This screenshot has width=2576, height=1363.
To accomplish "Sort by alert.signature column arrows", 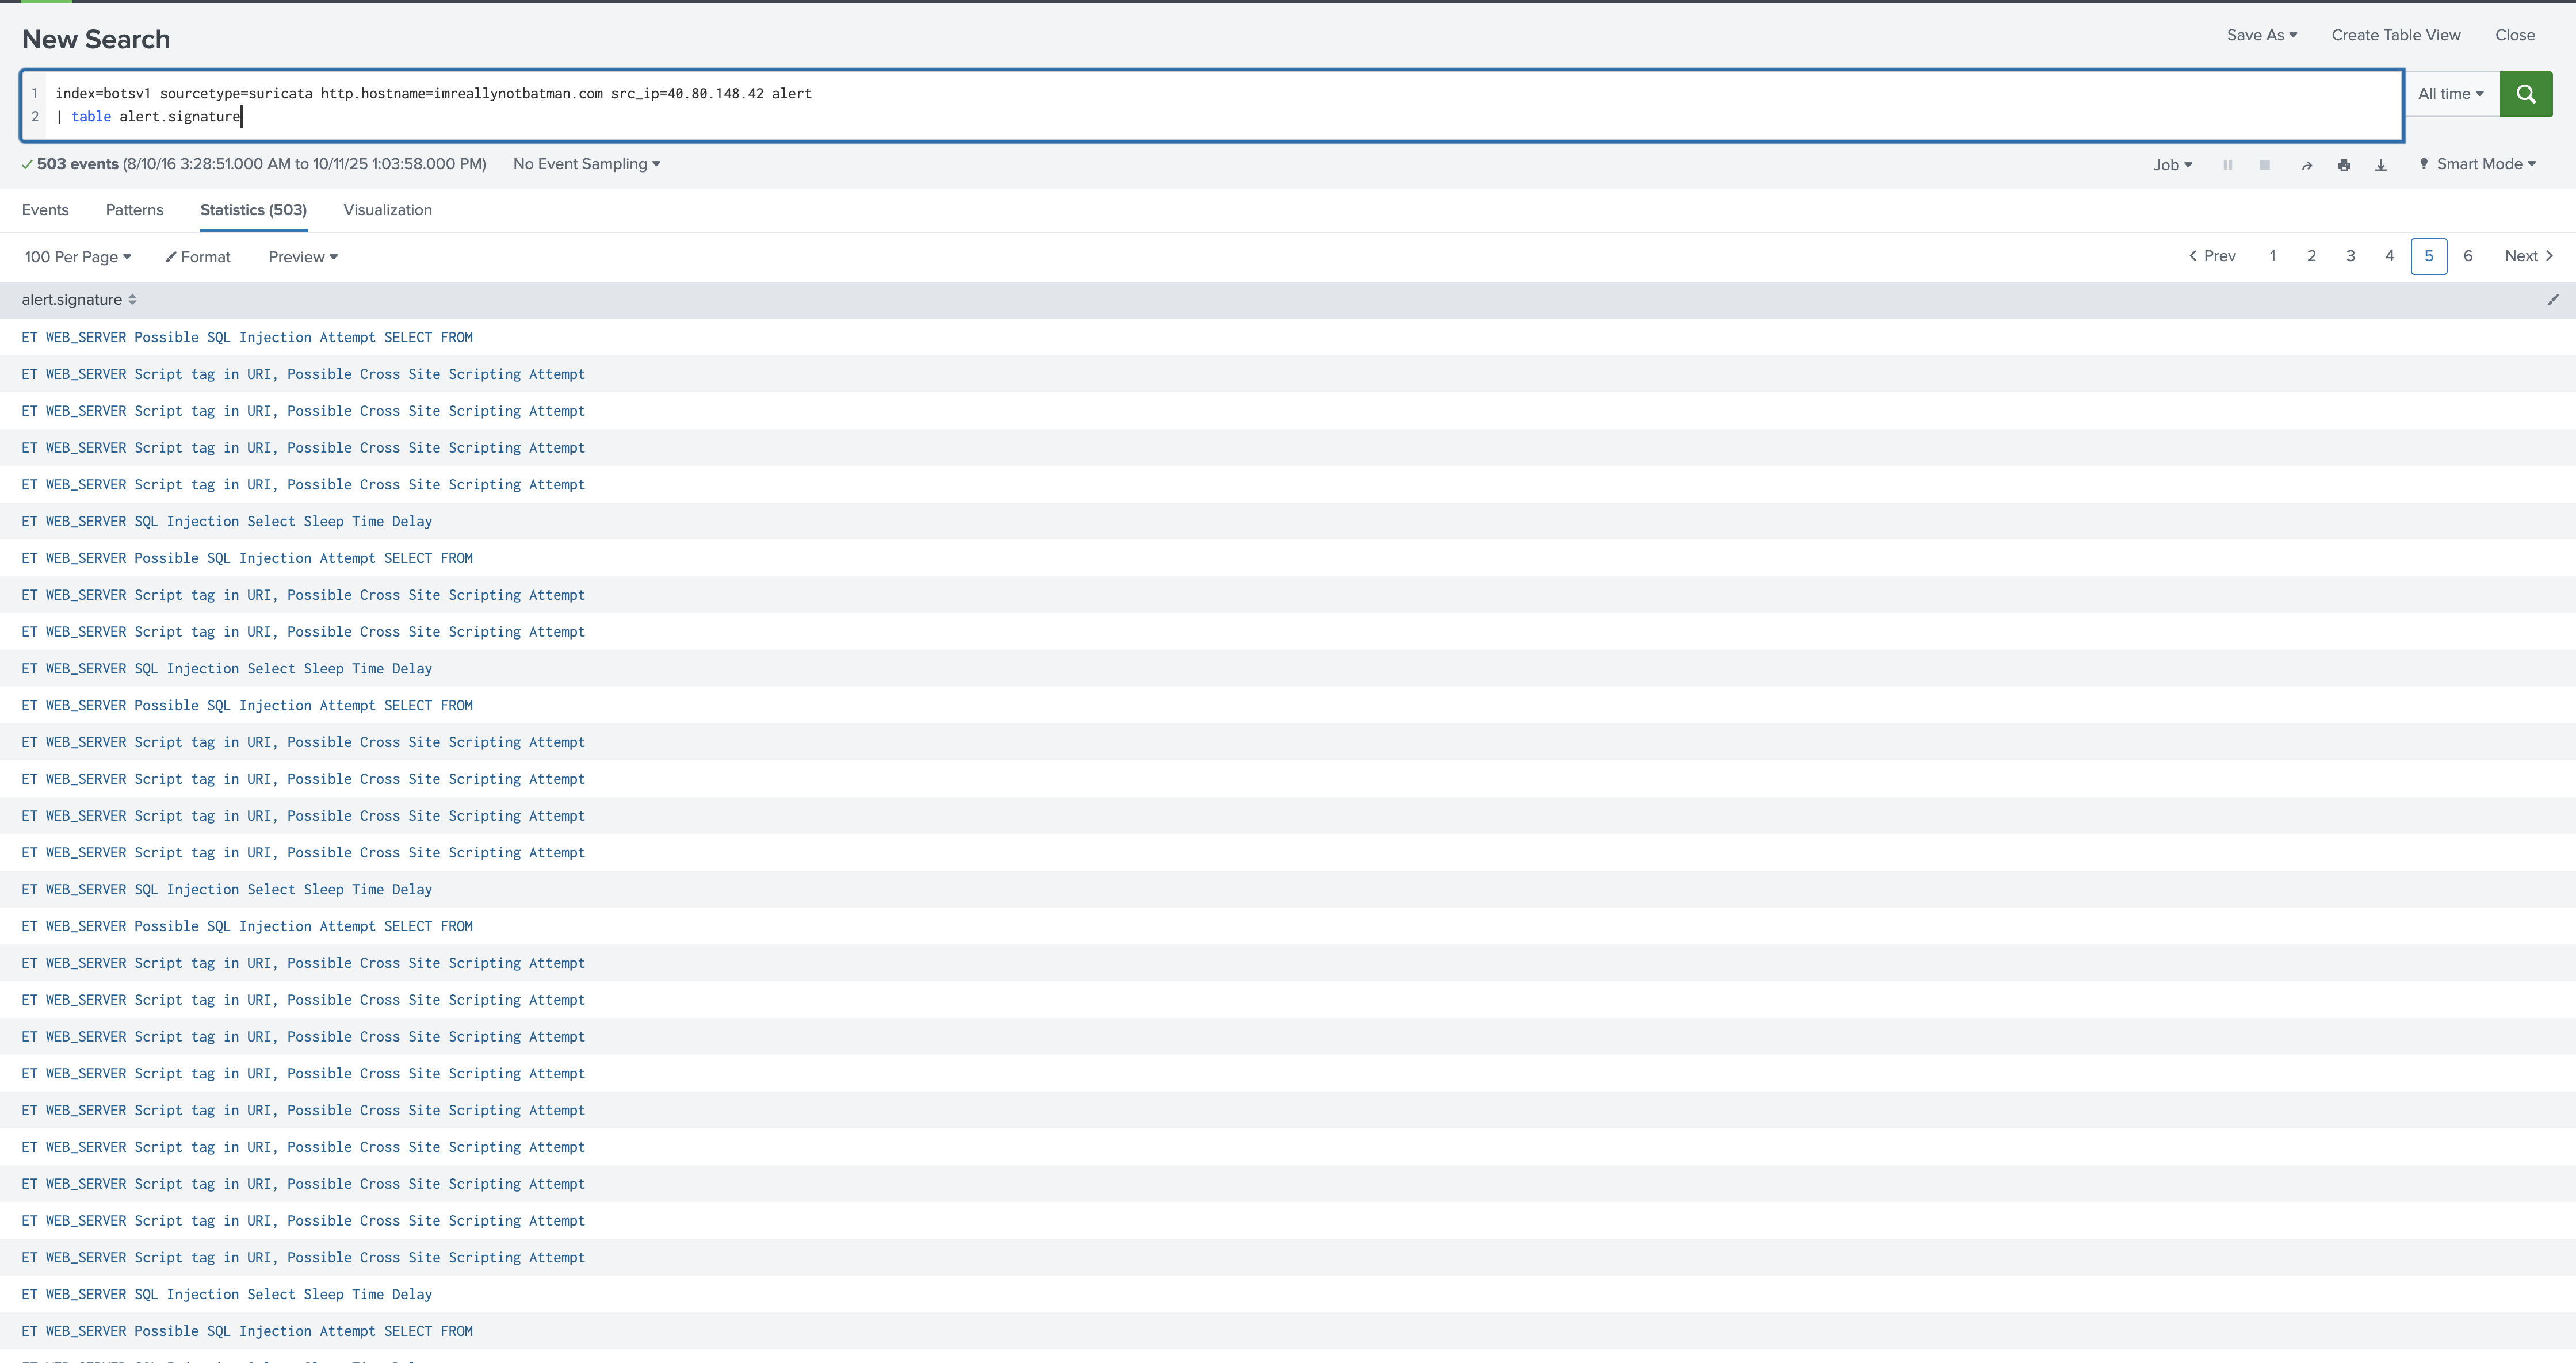I will point(132,300).
